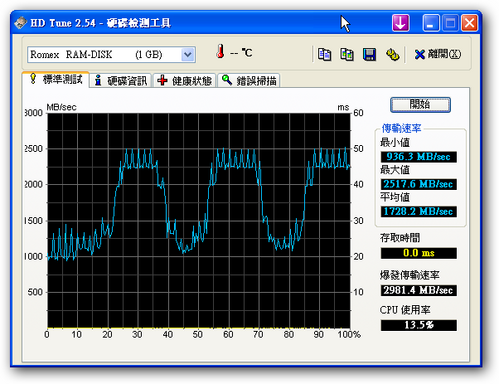The width and height of the screenshot is (499, 384).
Task: Open the 健康狀態 tab
Action: 185,81
